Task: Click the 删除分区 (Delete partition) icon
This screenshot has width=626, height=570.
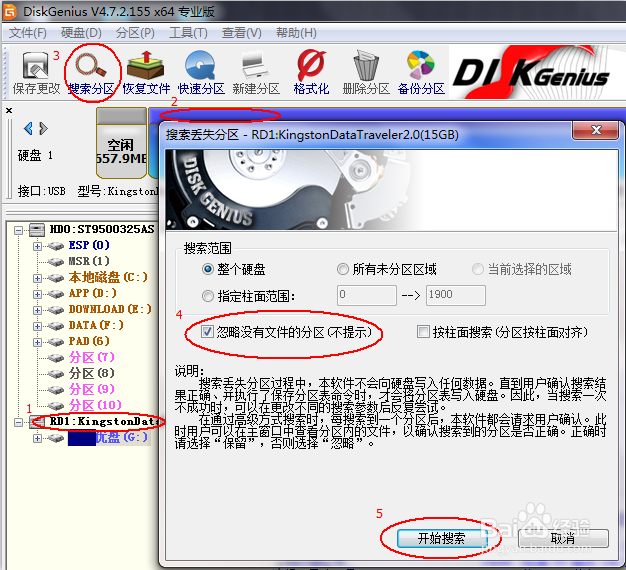Action: (x=366, y=73)
